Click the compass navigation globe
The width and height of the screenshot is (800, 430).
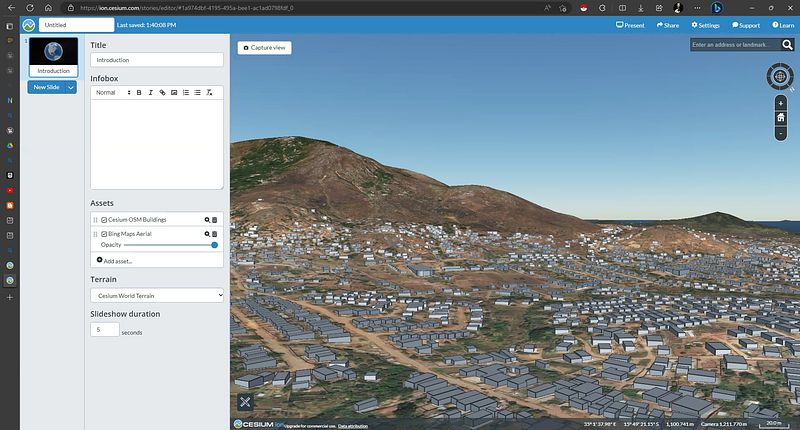[780, 76]
